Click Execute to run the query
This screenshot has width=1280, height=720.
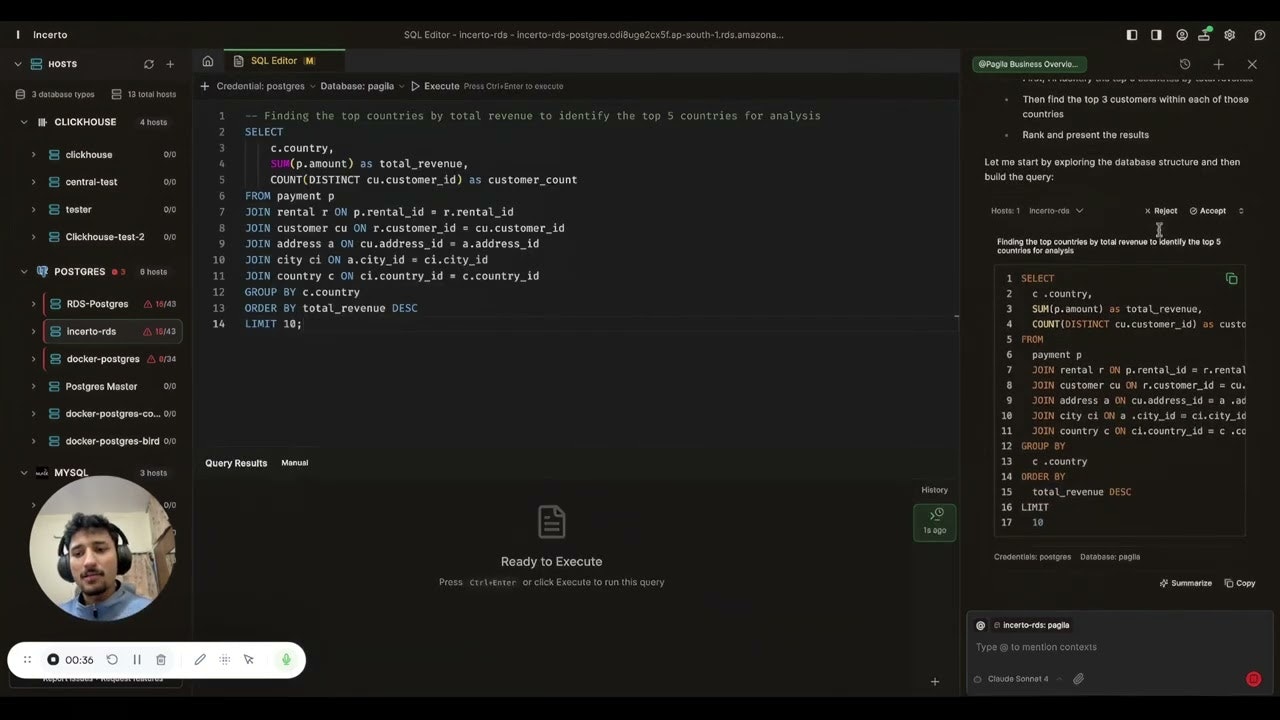[435, 86]
